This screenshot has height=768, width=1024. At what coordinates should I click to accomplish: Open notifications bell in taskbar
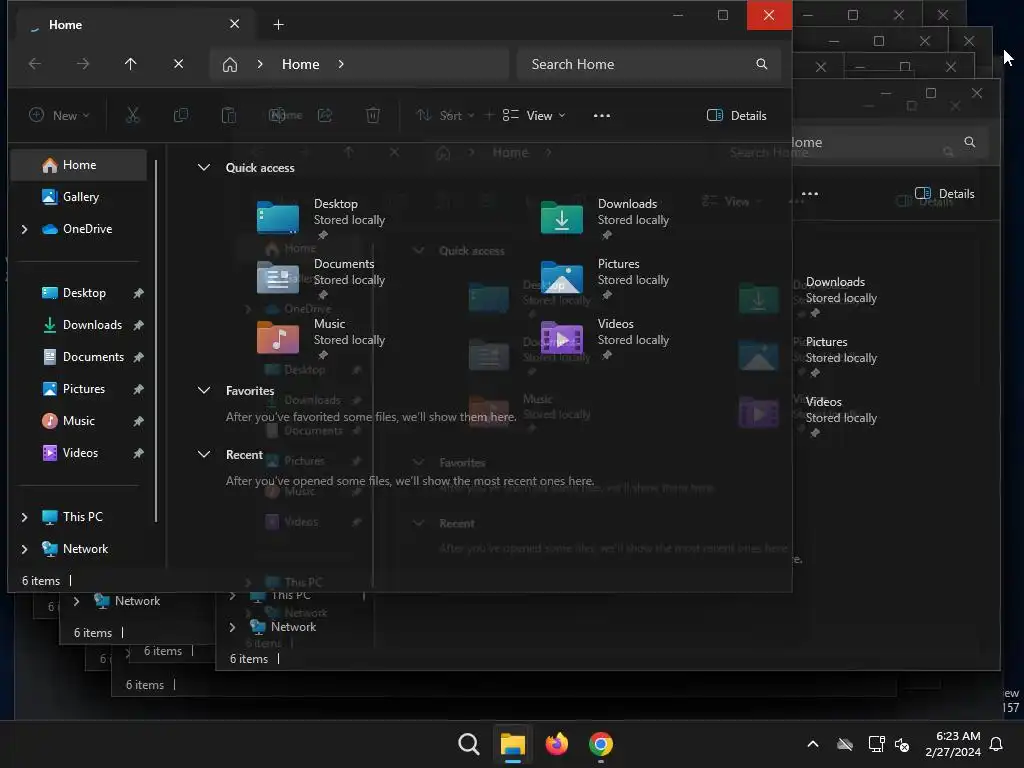pos(997,744)
